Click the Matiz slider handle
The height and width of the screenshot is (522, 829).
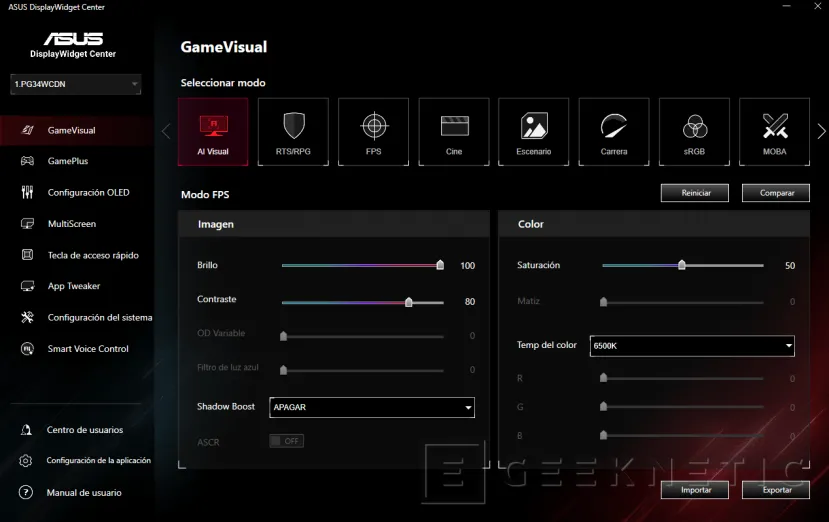click(603, 302)
